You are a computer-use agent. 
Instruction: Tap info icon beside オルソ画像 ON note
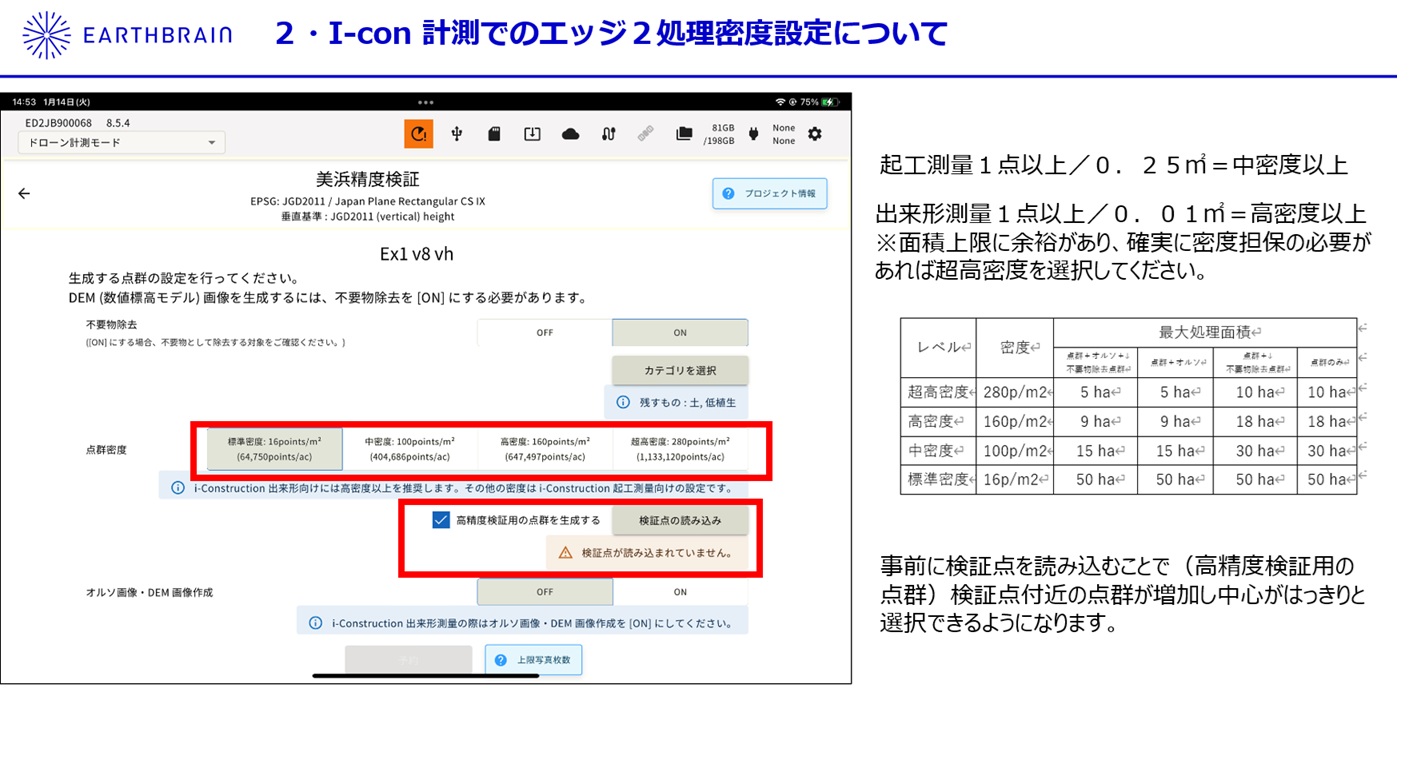pyautogui.click(x=315, y=622)
